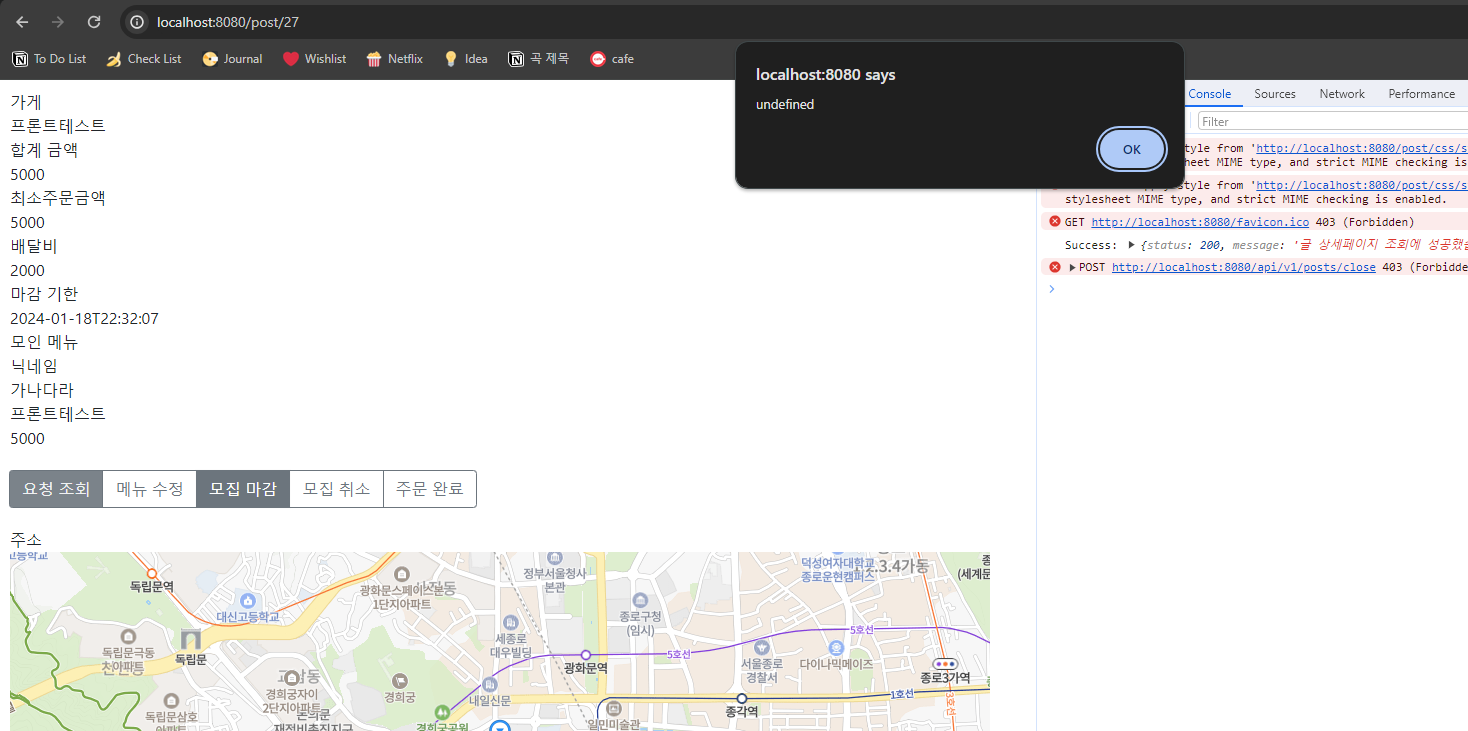Image resolution: width=1468 pixels, height=731 pixels.
Task: Reload the page with the refresh icon
Action: pyautogui.click(x=94, y=22)
